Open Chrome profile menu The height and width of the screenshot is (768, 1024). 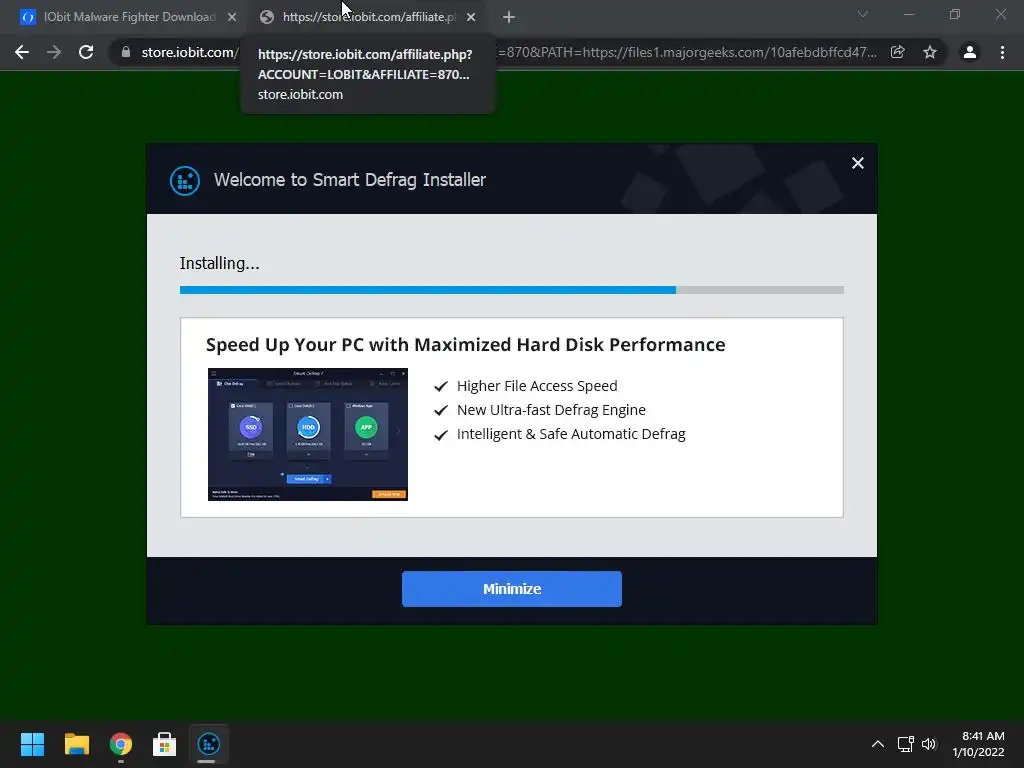coord(970,52)
